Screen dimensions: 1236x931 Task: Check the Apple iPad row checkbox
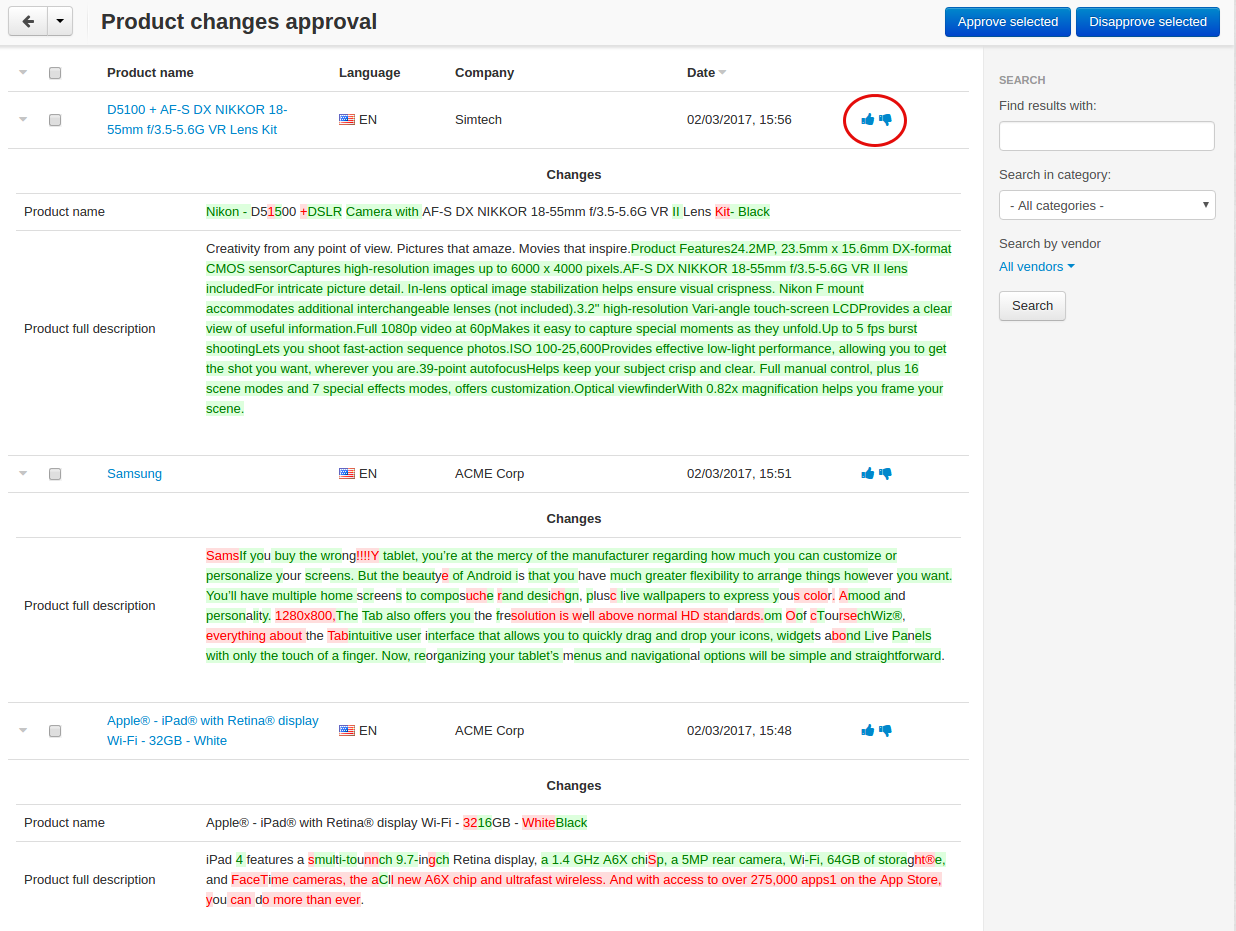[x=55, y=731]
